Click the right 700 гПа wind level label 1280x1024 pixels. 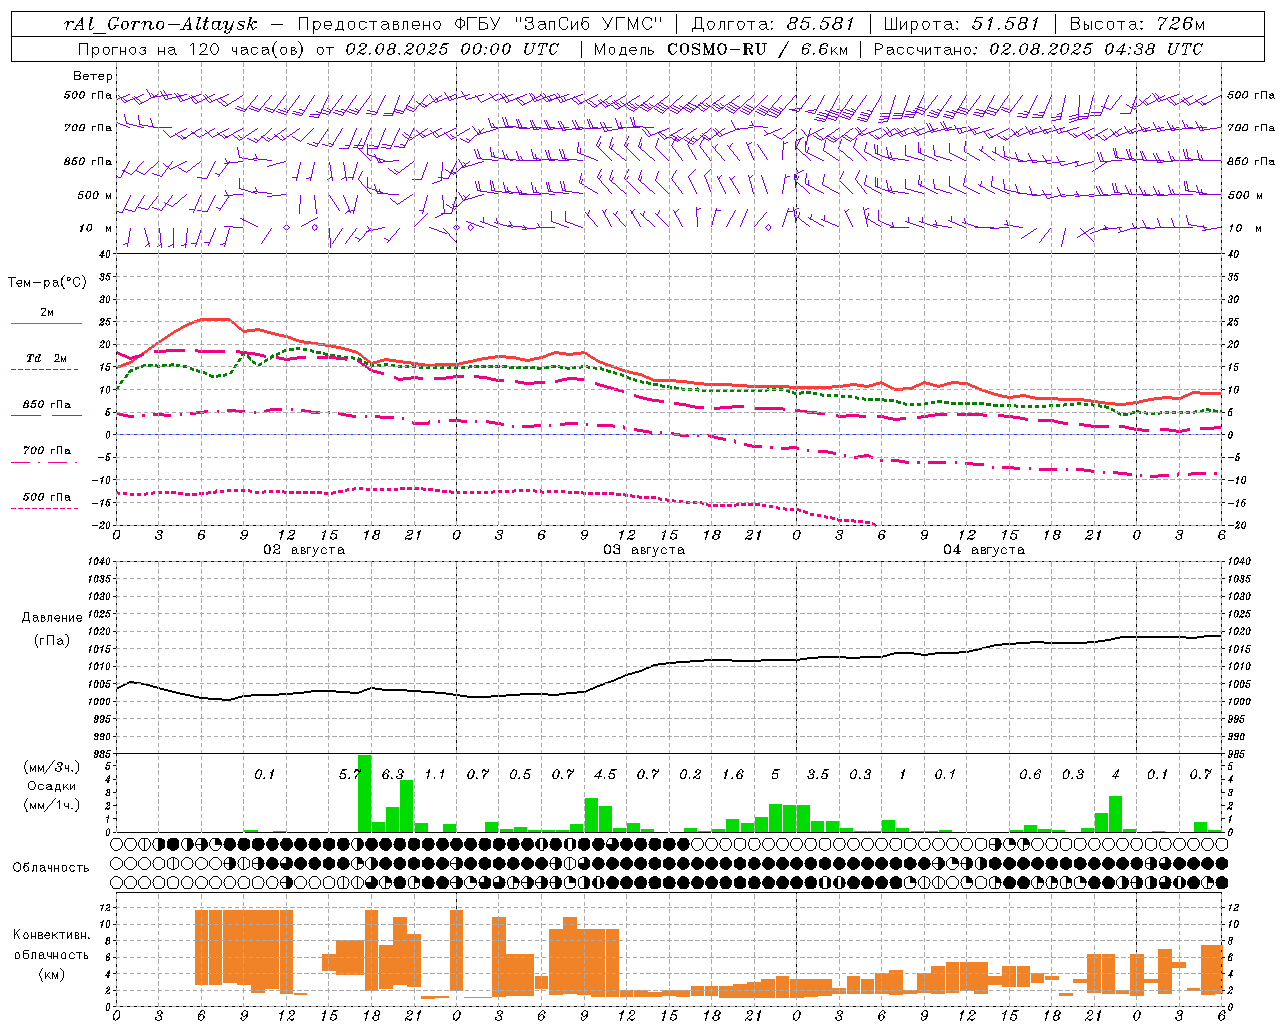coord(1251,128)
